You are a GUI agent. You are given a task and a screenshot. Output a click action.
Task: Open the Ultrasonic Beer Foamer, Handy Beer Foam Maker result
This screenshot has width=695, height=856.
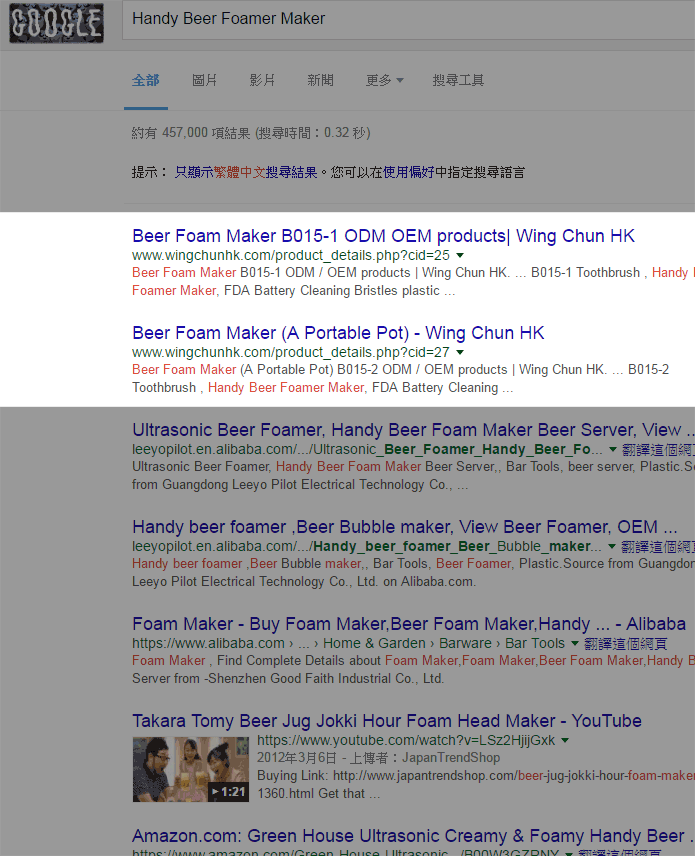tap(413, 430)
